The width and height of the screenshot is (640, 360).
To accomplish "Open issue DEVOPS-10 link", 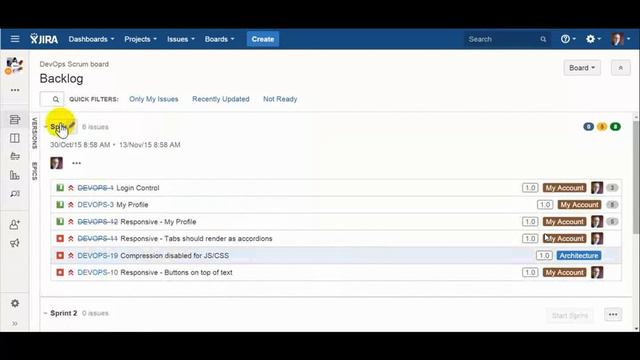I will click(98, 272).
